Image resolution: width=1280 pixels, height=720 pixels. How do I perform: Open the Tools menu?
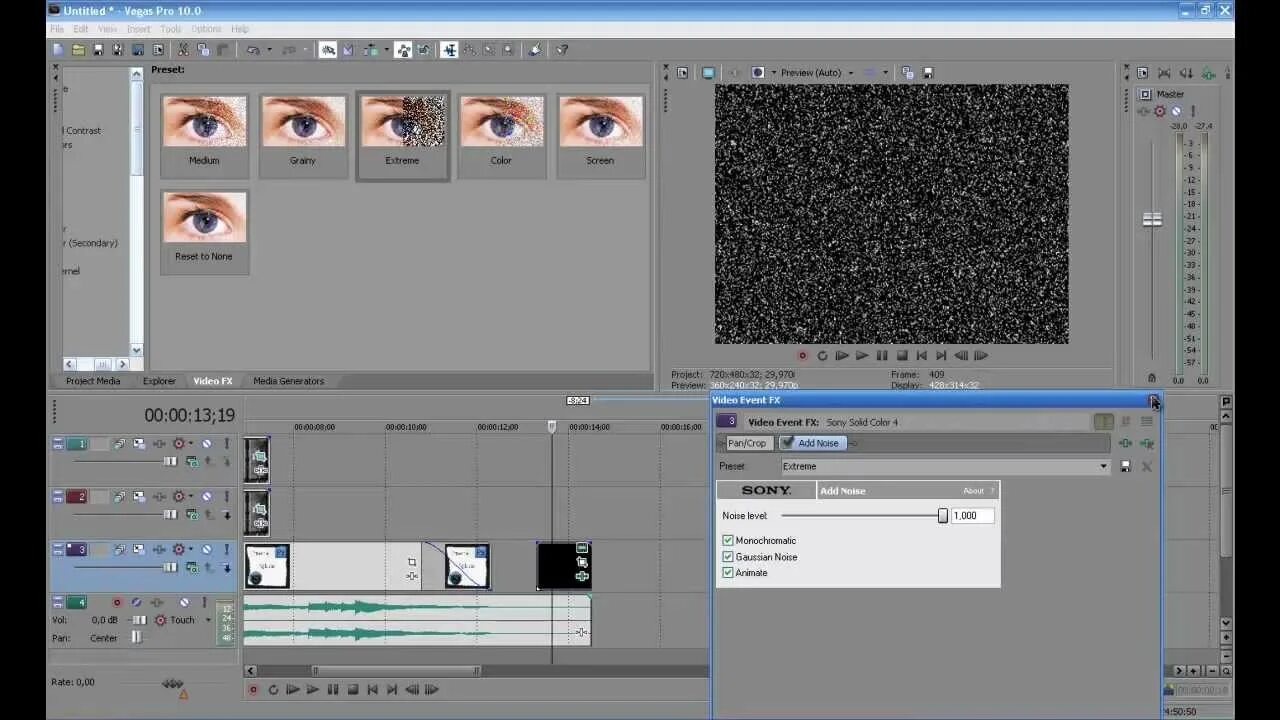[x=171, y=29]
